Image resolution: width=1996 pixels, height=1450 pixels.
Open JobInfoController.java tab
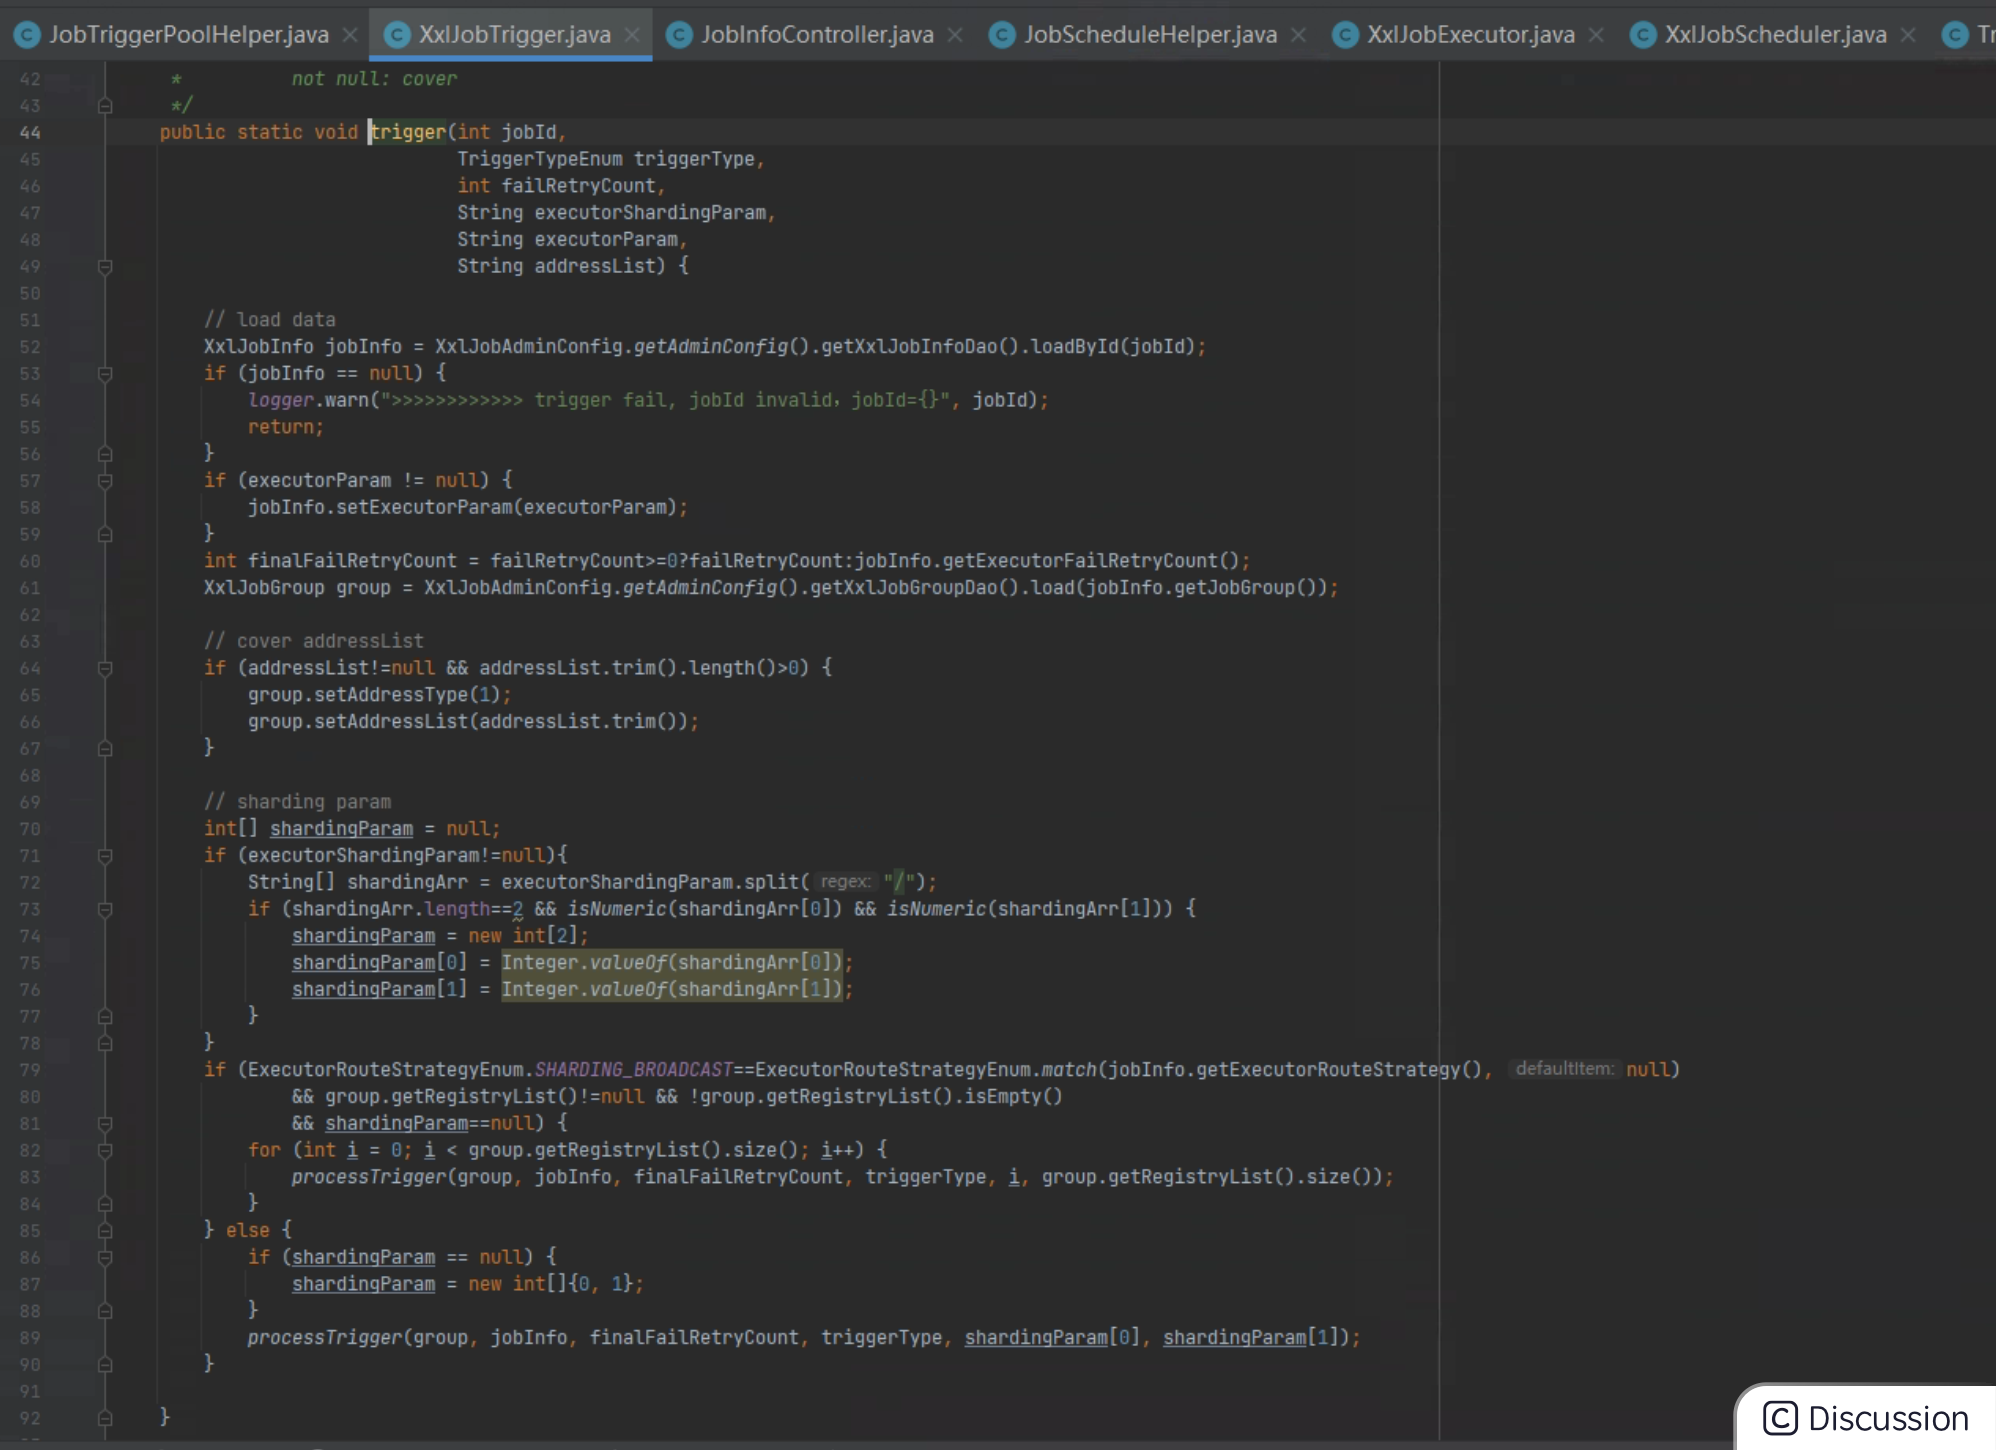[817, 35]
